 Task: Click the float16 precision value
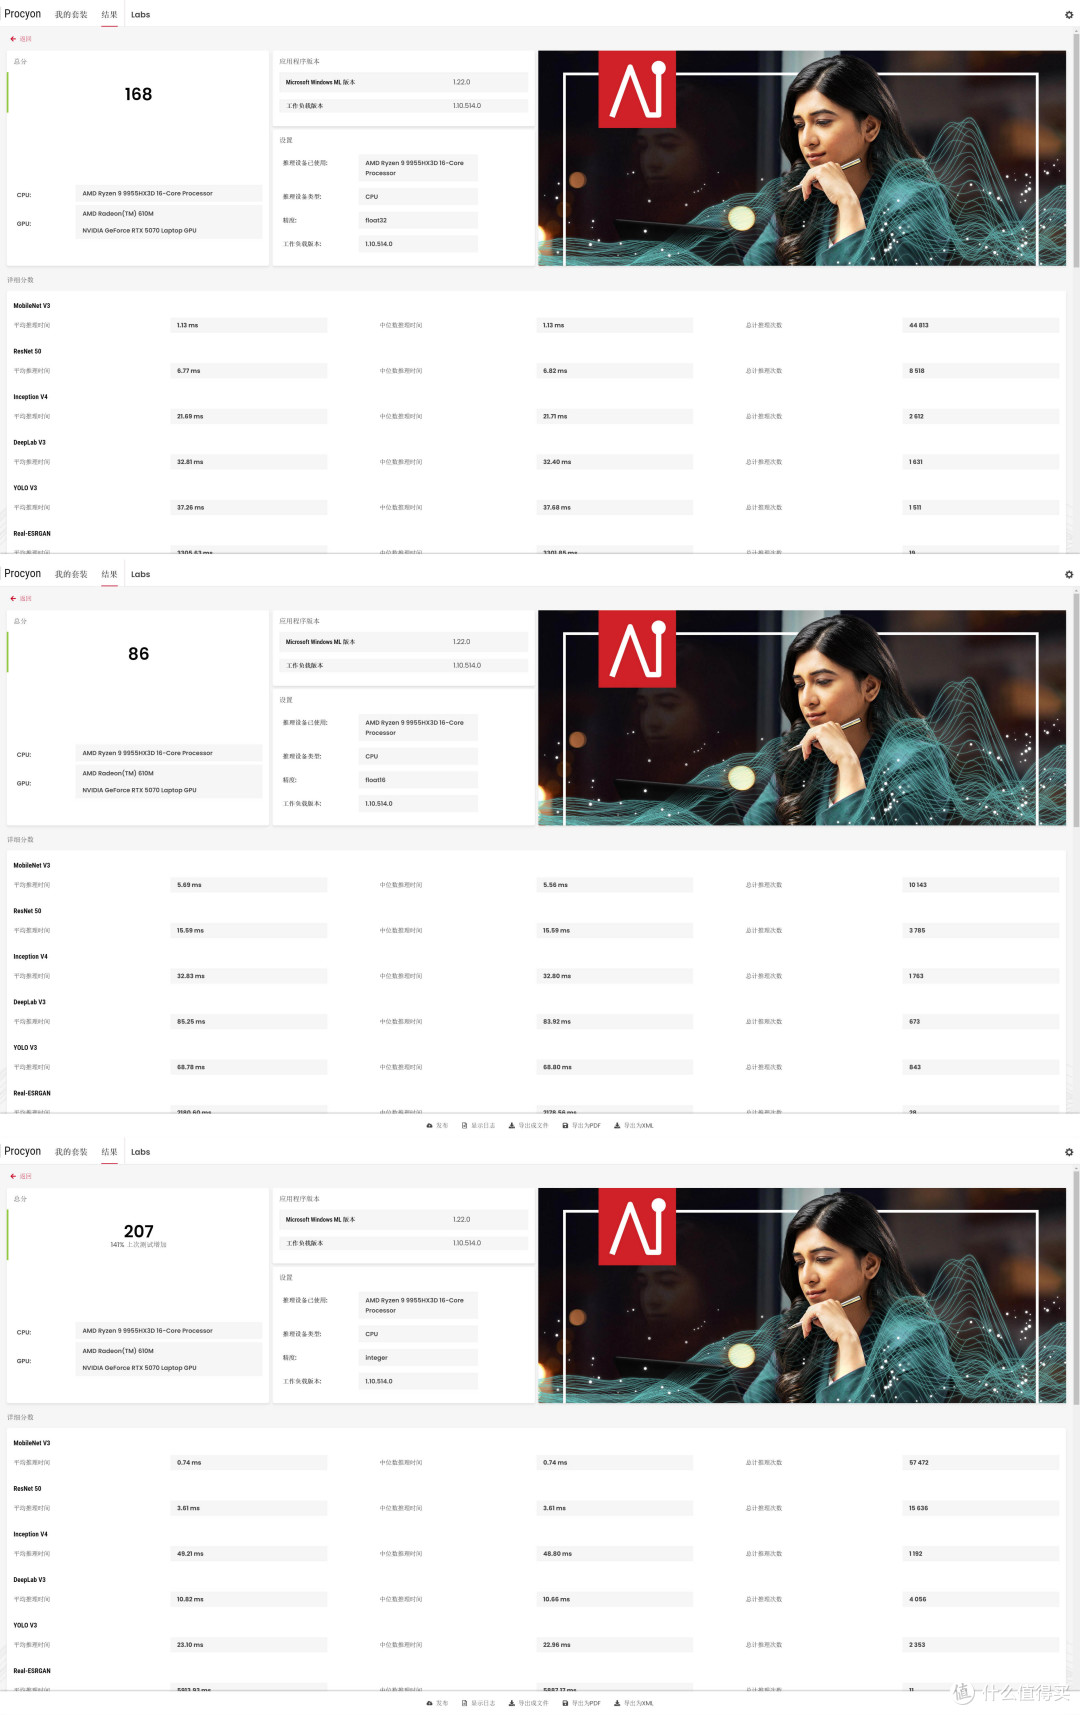pyautogui.click(x=418, y=780)
